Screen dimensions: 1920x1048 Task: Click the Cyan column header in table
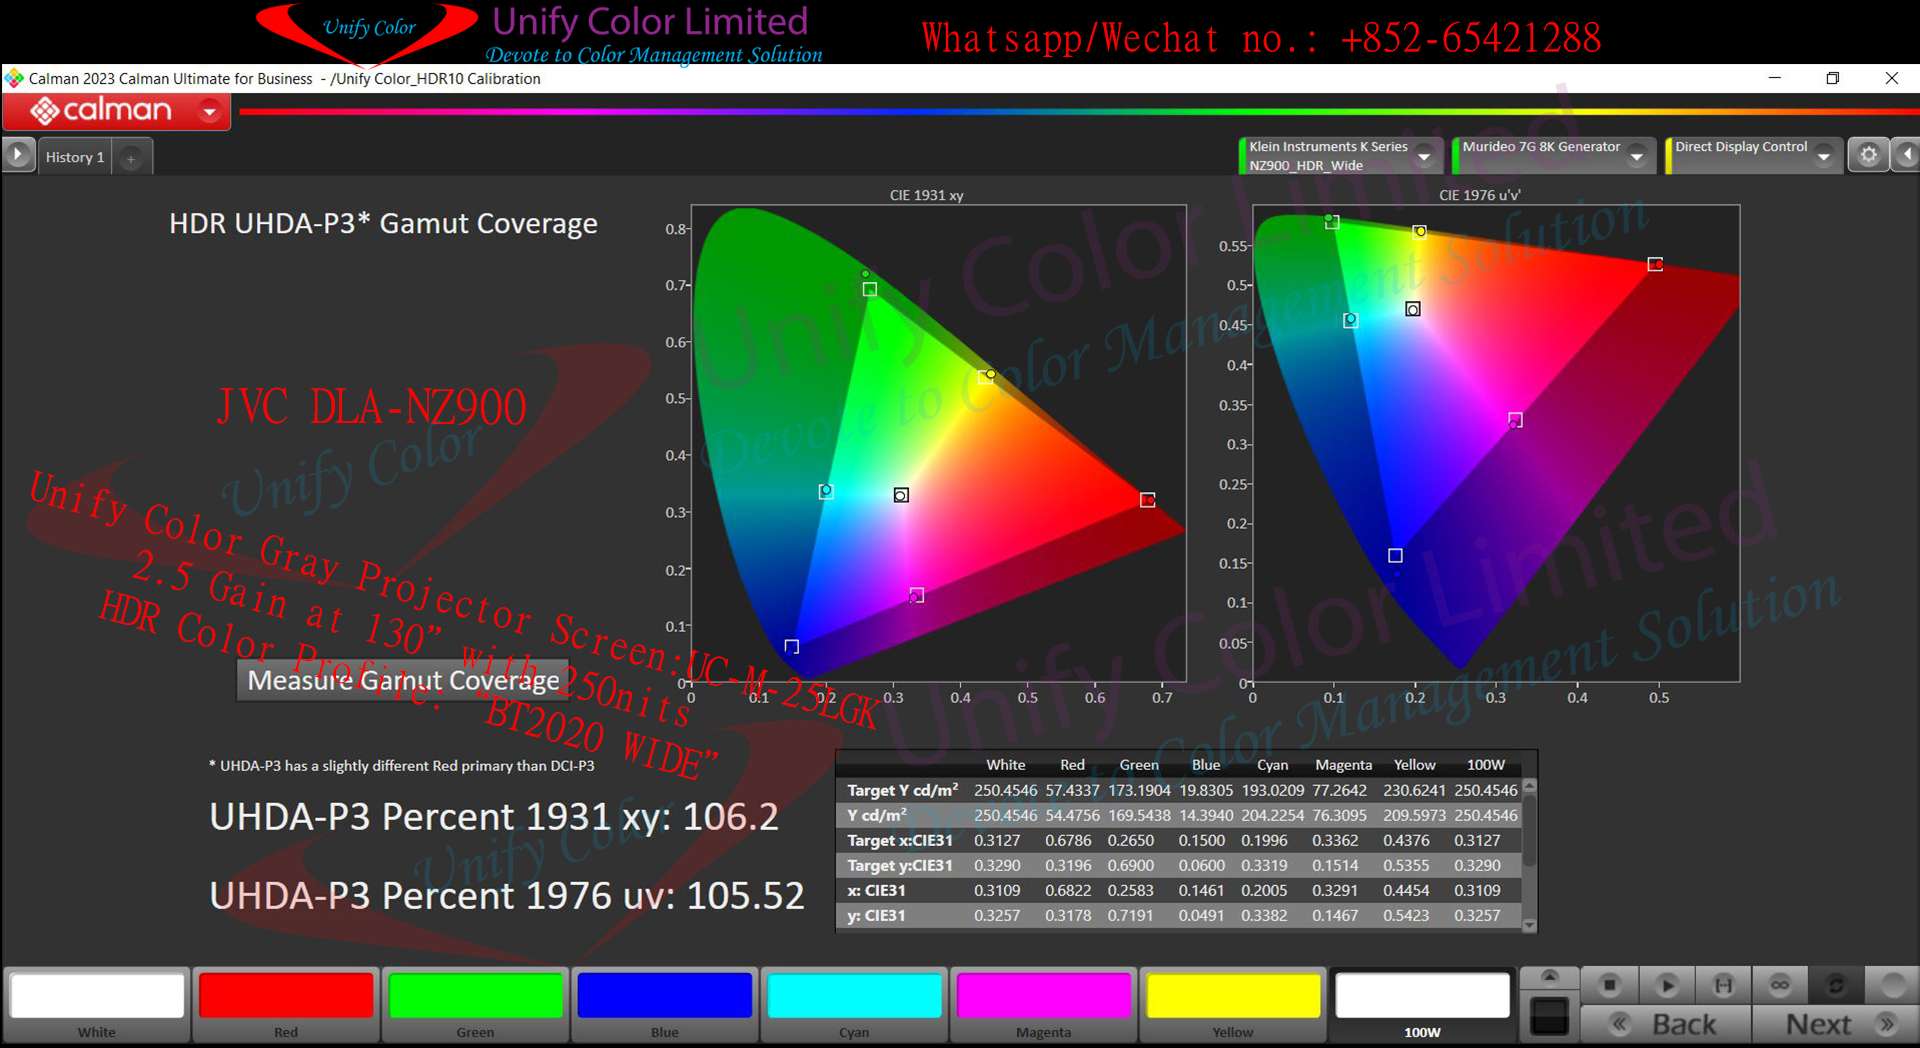pyautogui.click(x=1272, y=764)
